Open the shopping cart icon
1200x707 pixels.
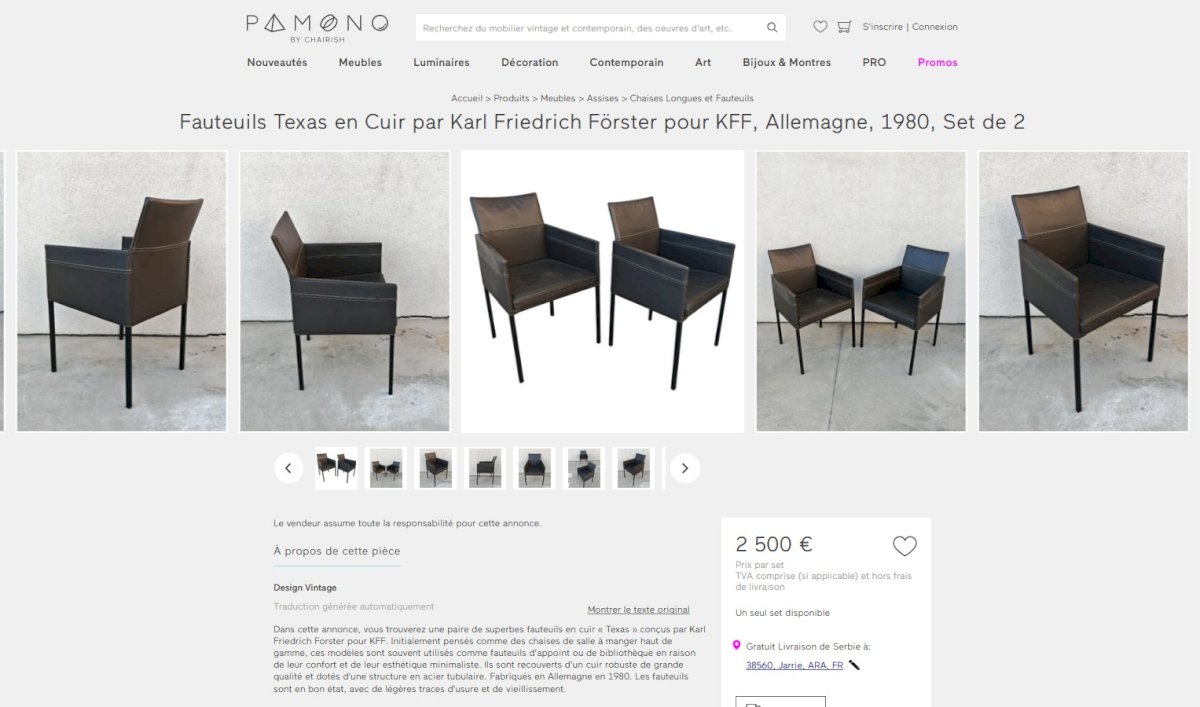coord(844,27)
